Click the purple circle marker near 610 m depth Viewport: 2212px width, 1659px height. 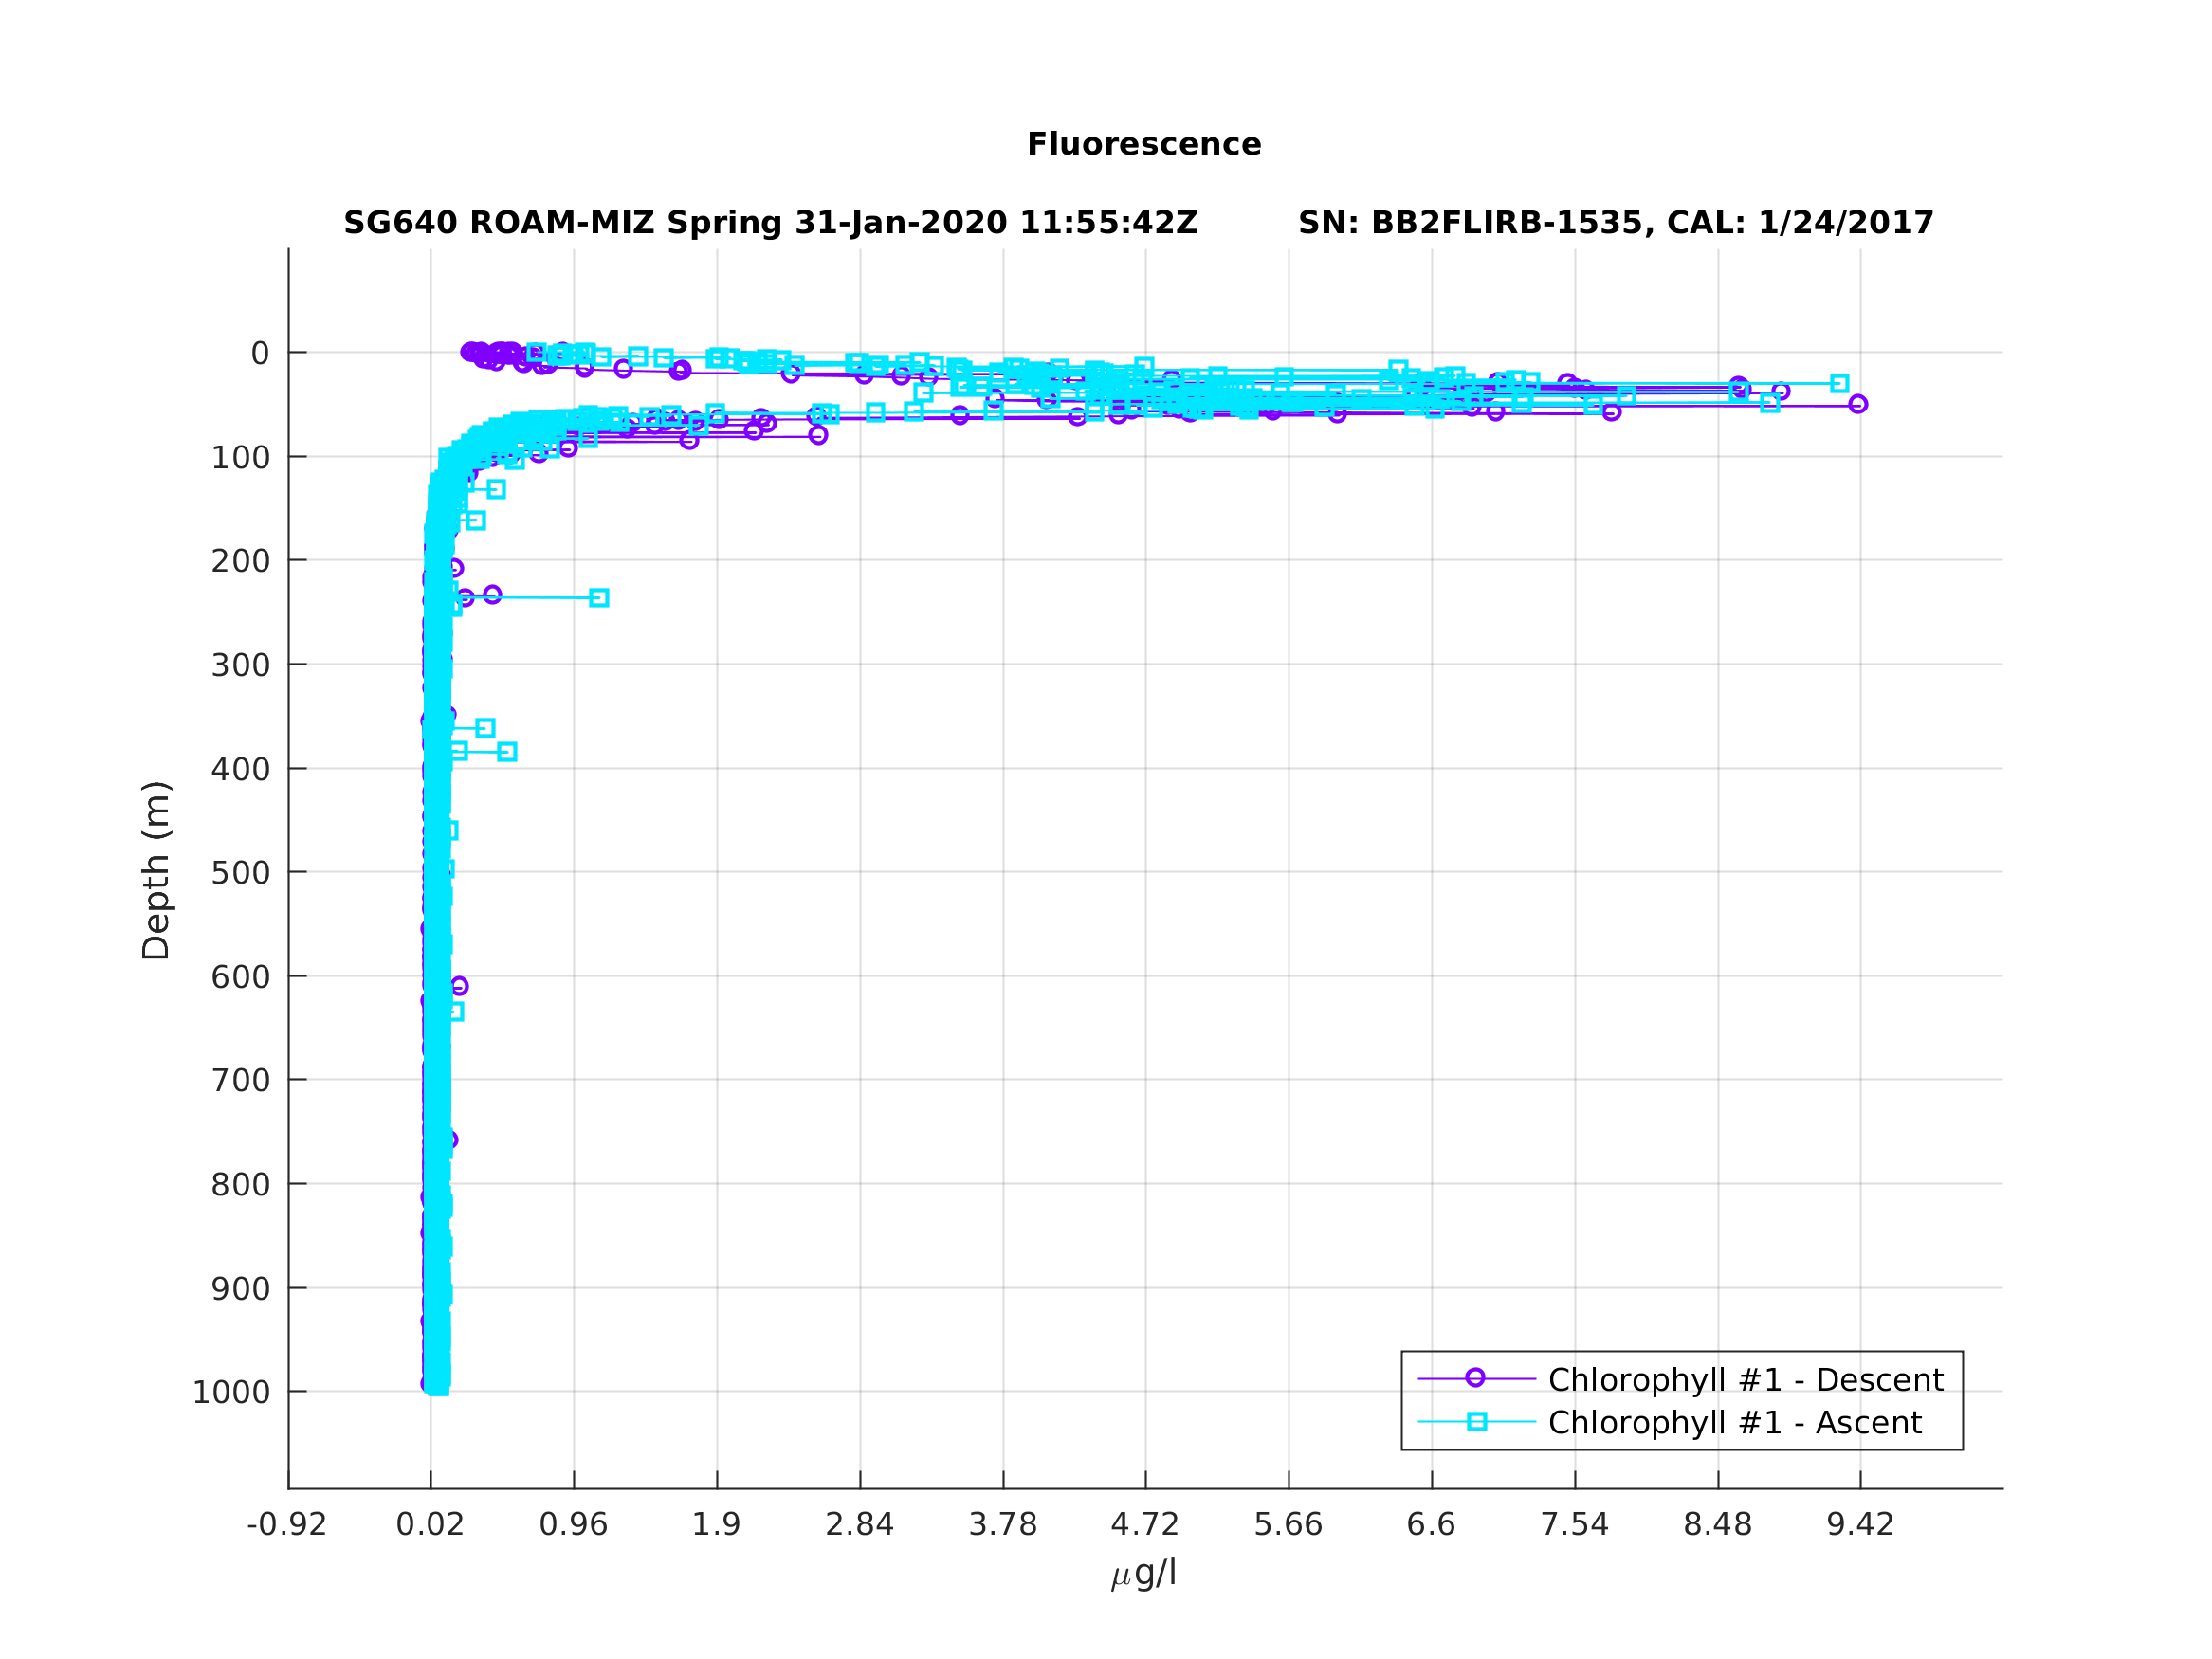pos(459,986)
